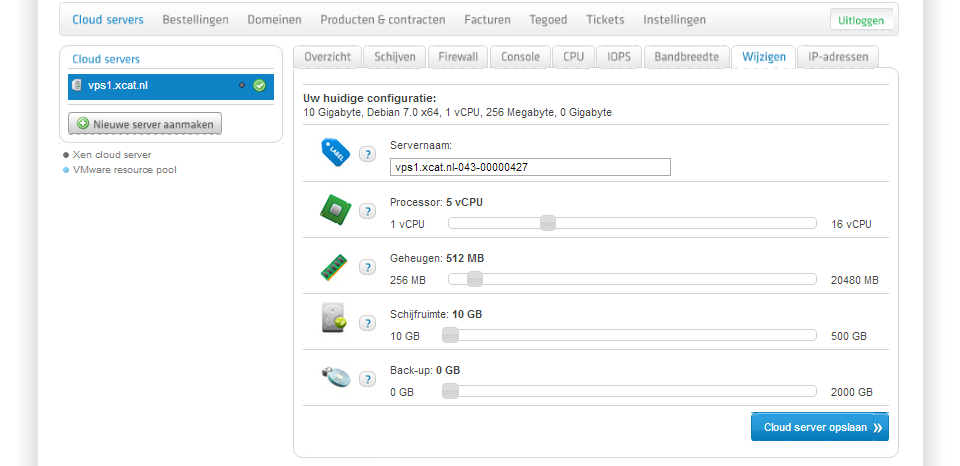Viewport: 960px width, 466px height.
Task: Click the memory RAM stick icon
Action: pos(334,267)
